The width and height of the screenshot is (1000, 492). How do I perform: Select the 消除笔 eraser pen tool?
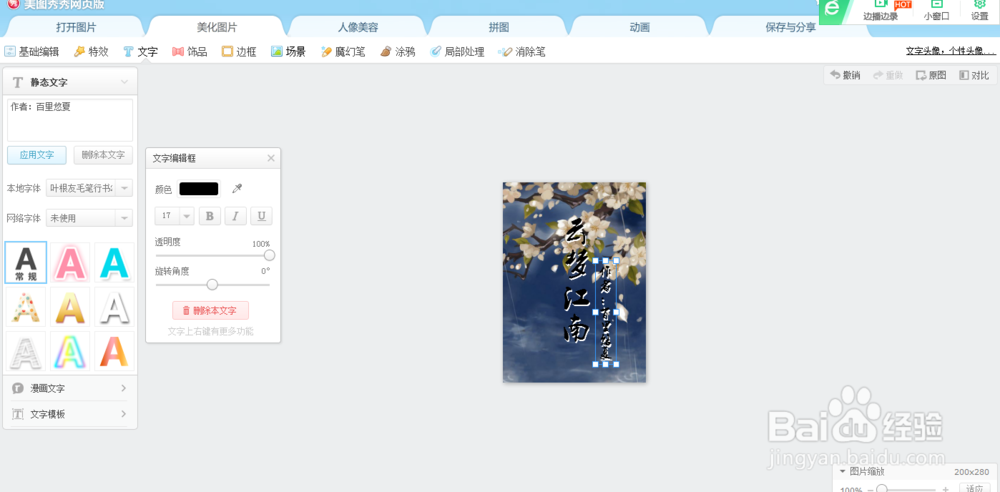(522, 52)
